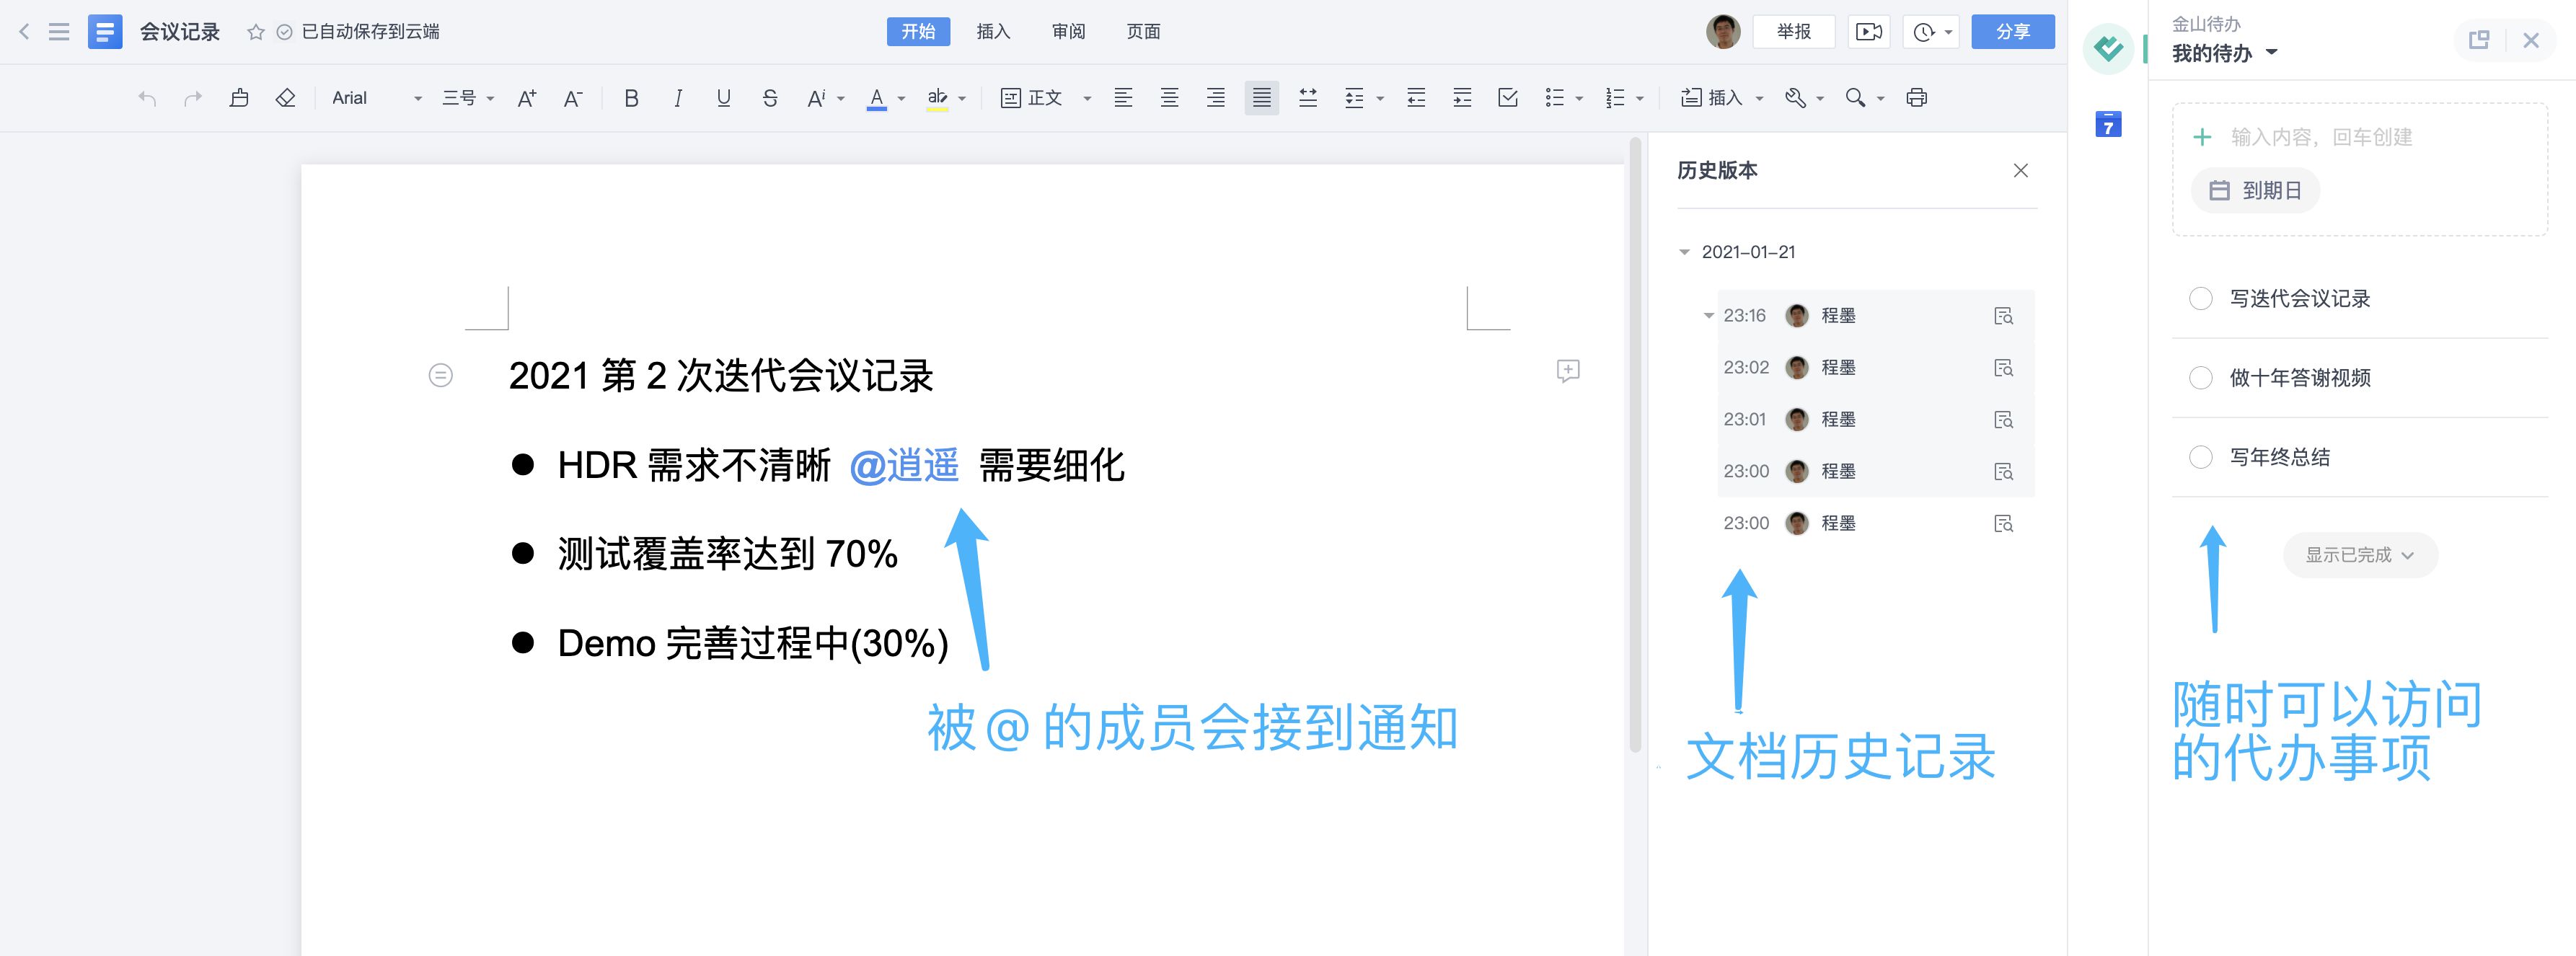Click the bulleted list icon
Screen dimensions: 2576x956
(x=1555, y=98)
